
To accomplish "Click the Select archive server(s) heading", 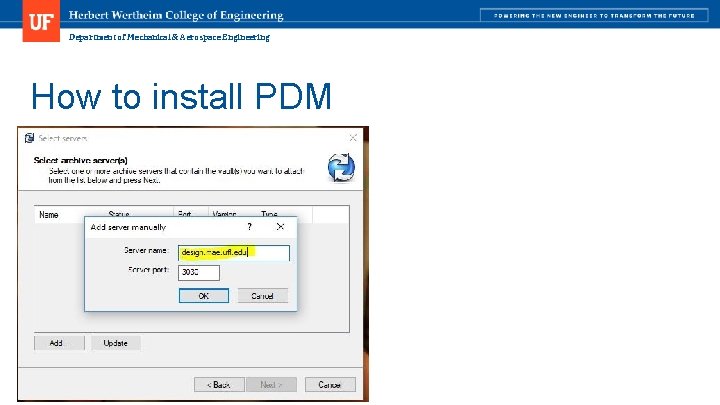I will click(80, 160).
